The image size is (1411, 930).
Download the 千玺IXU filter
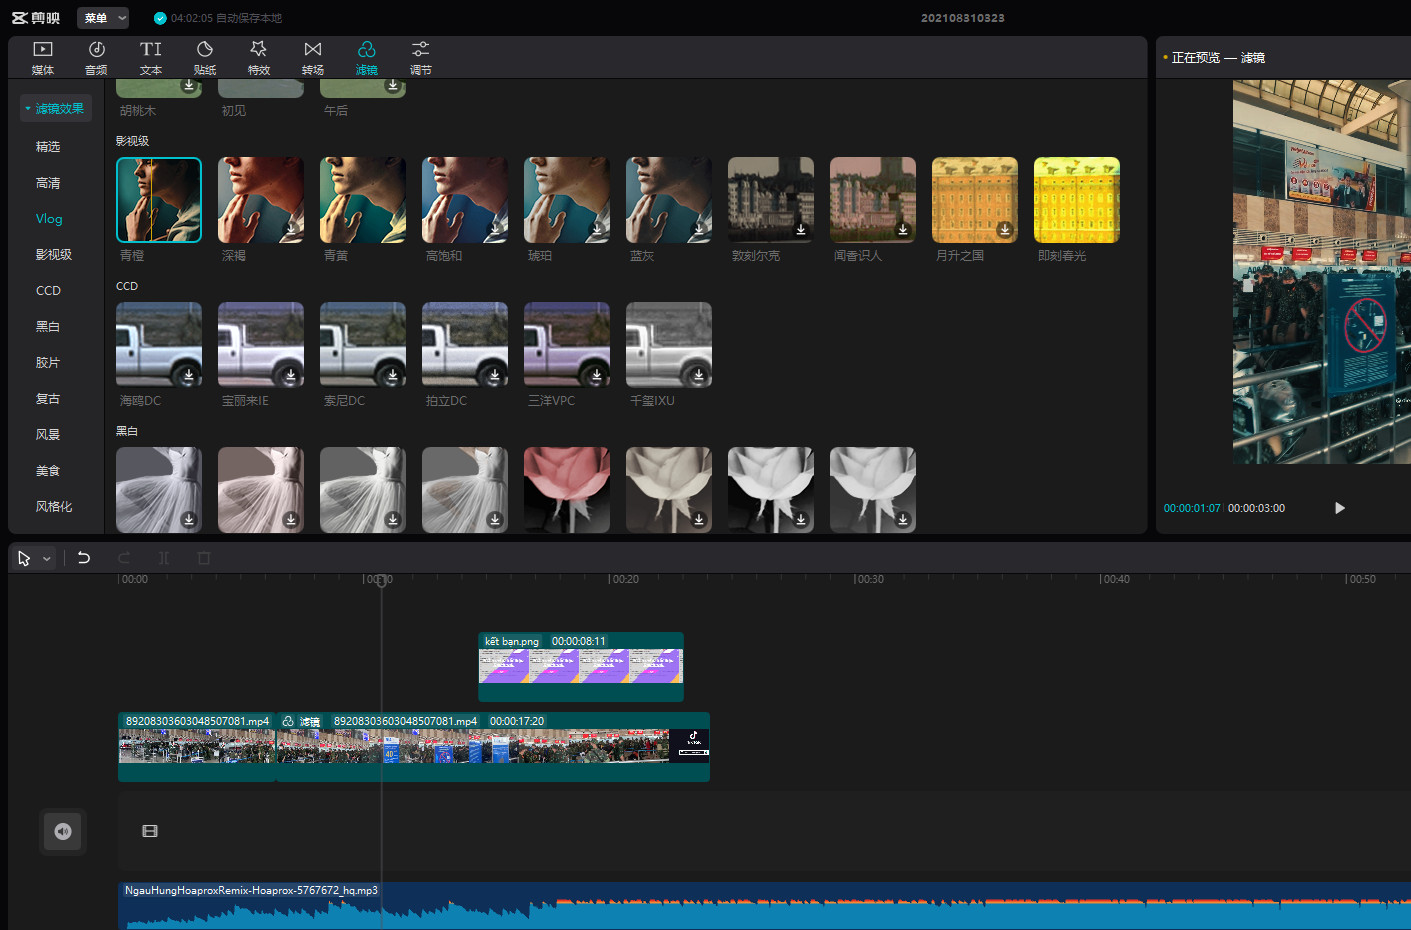[699, 374]
